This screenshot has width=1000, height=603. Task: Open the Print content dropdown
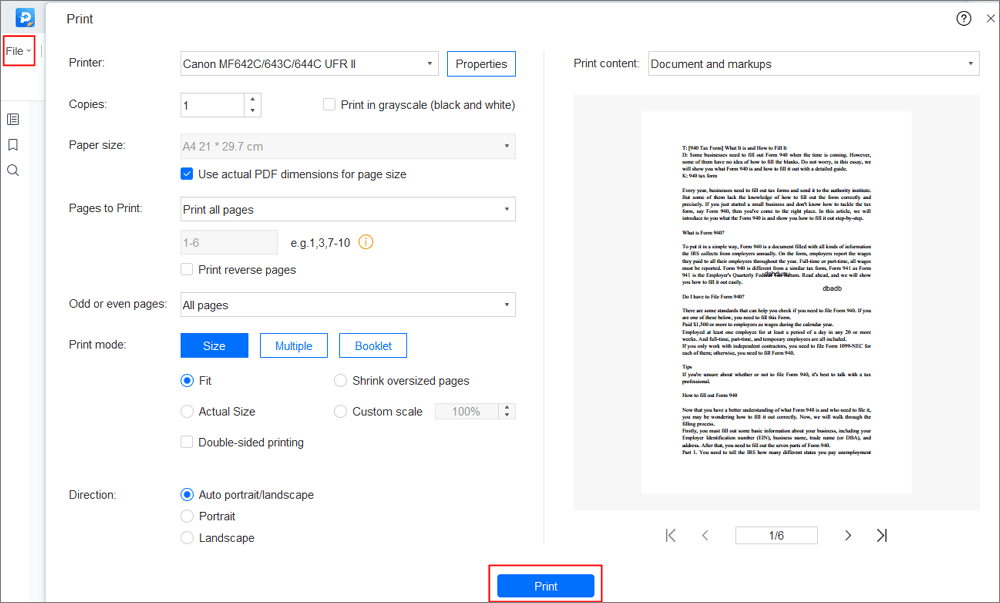click(814, 64)
